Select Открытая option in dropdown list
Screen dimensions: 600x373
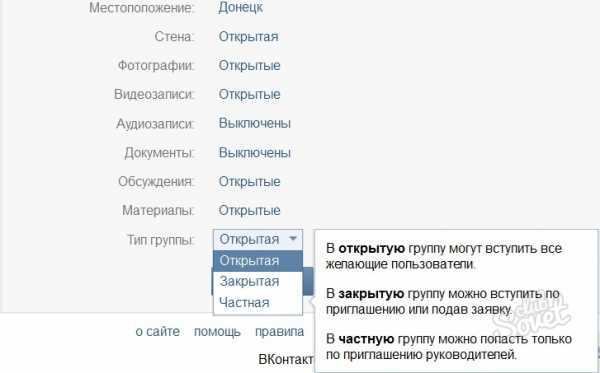point(258,261)
